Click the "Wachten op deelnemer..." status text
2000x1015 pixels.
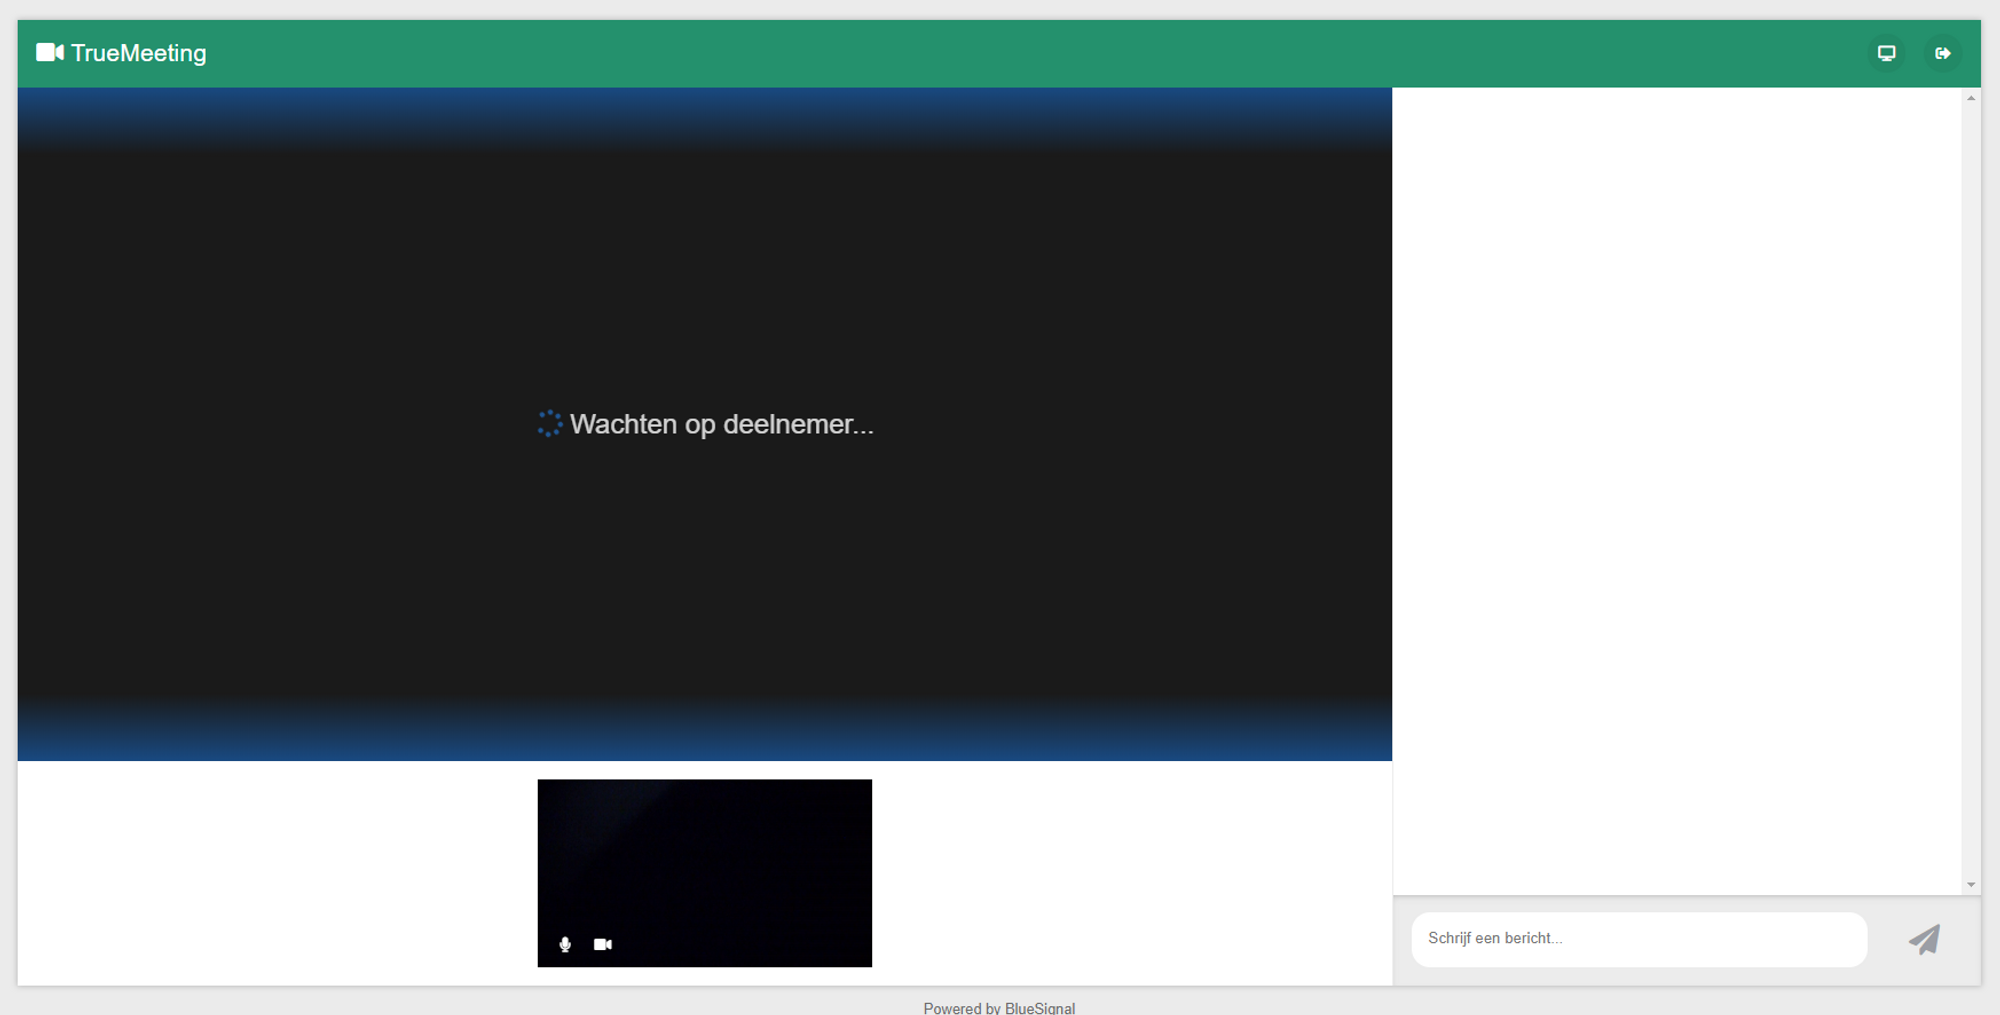coord(721,424)
